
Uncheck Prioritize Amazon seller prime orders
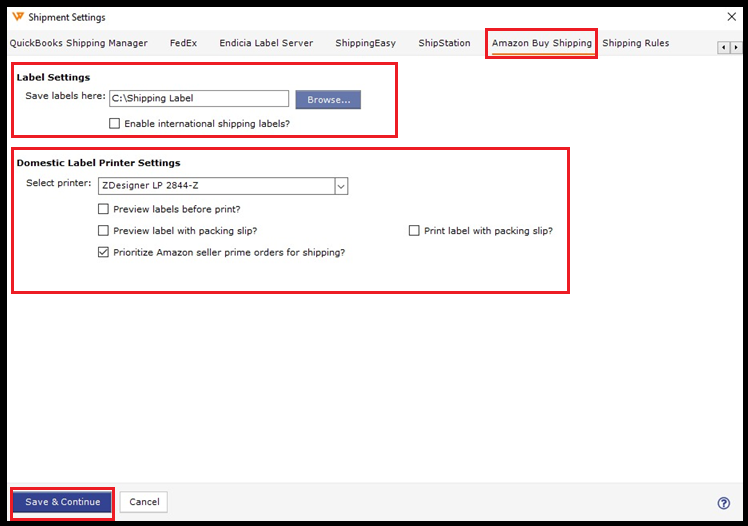point(103,252)
